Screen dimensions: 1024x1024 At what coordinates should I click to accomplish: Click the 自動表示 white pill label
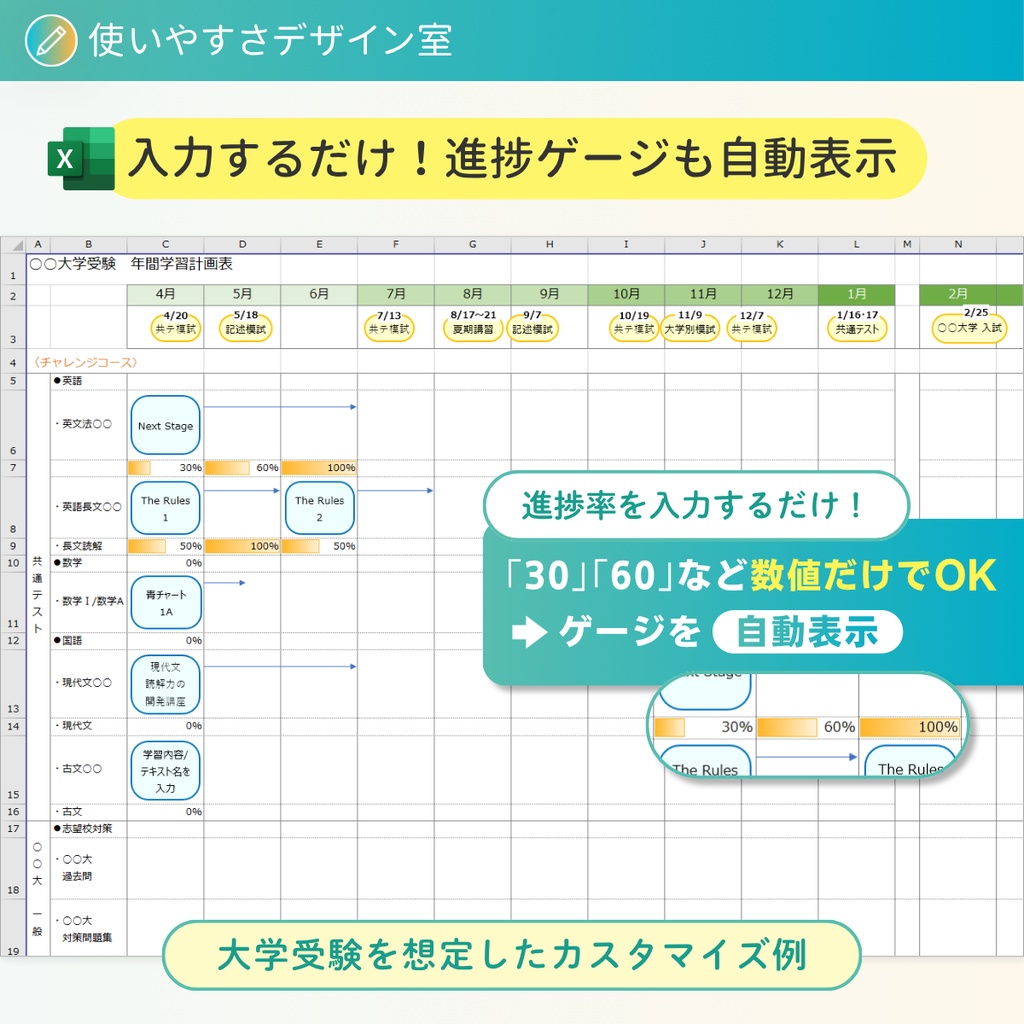tap(808, 632)
